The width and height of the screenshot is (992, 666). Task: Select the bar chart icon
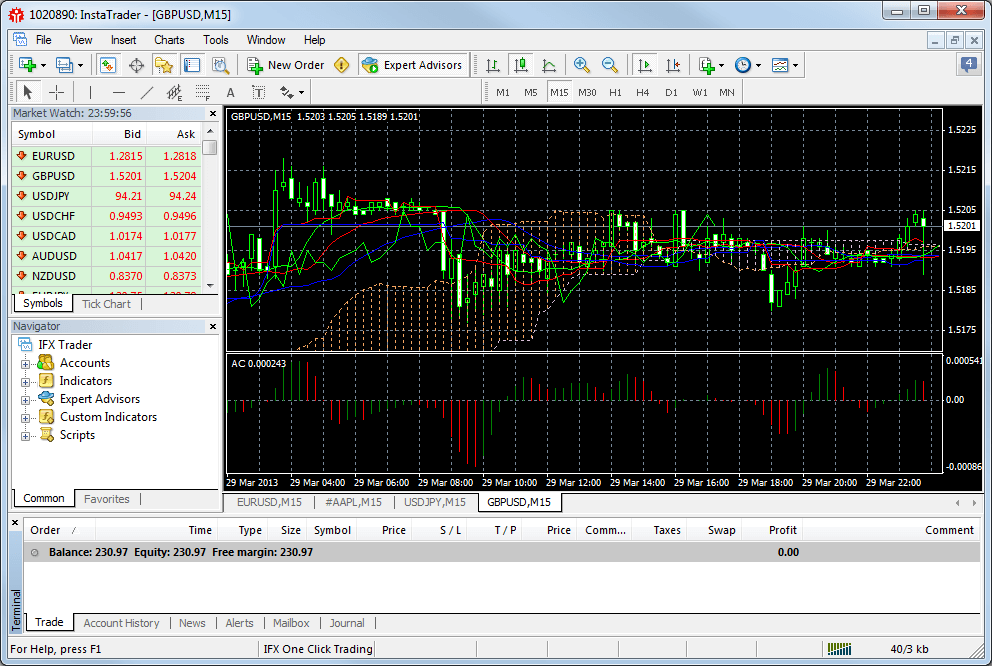click(493, 65)
